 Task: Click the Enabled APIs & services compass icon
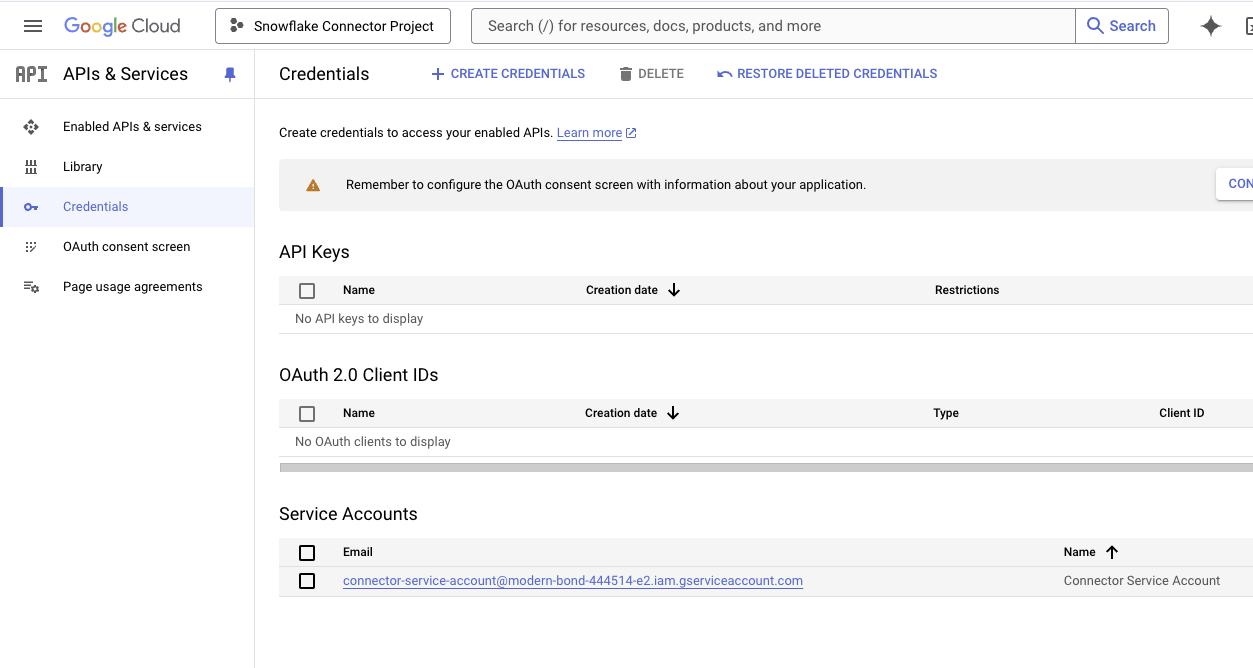32,126
